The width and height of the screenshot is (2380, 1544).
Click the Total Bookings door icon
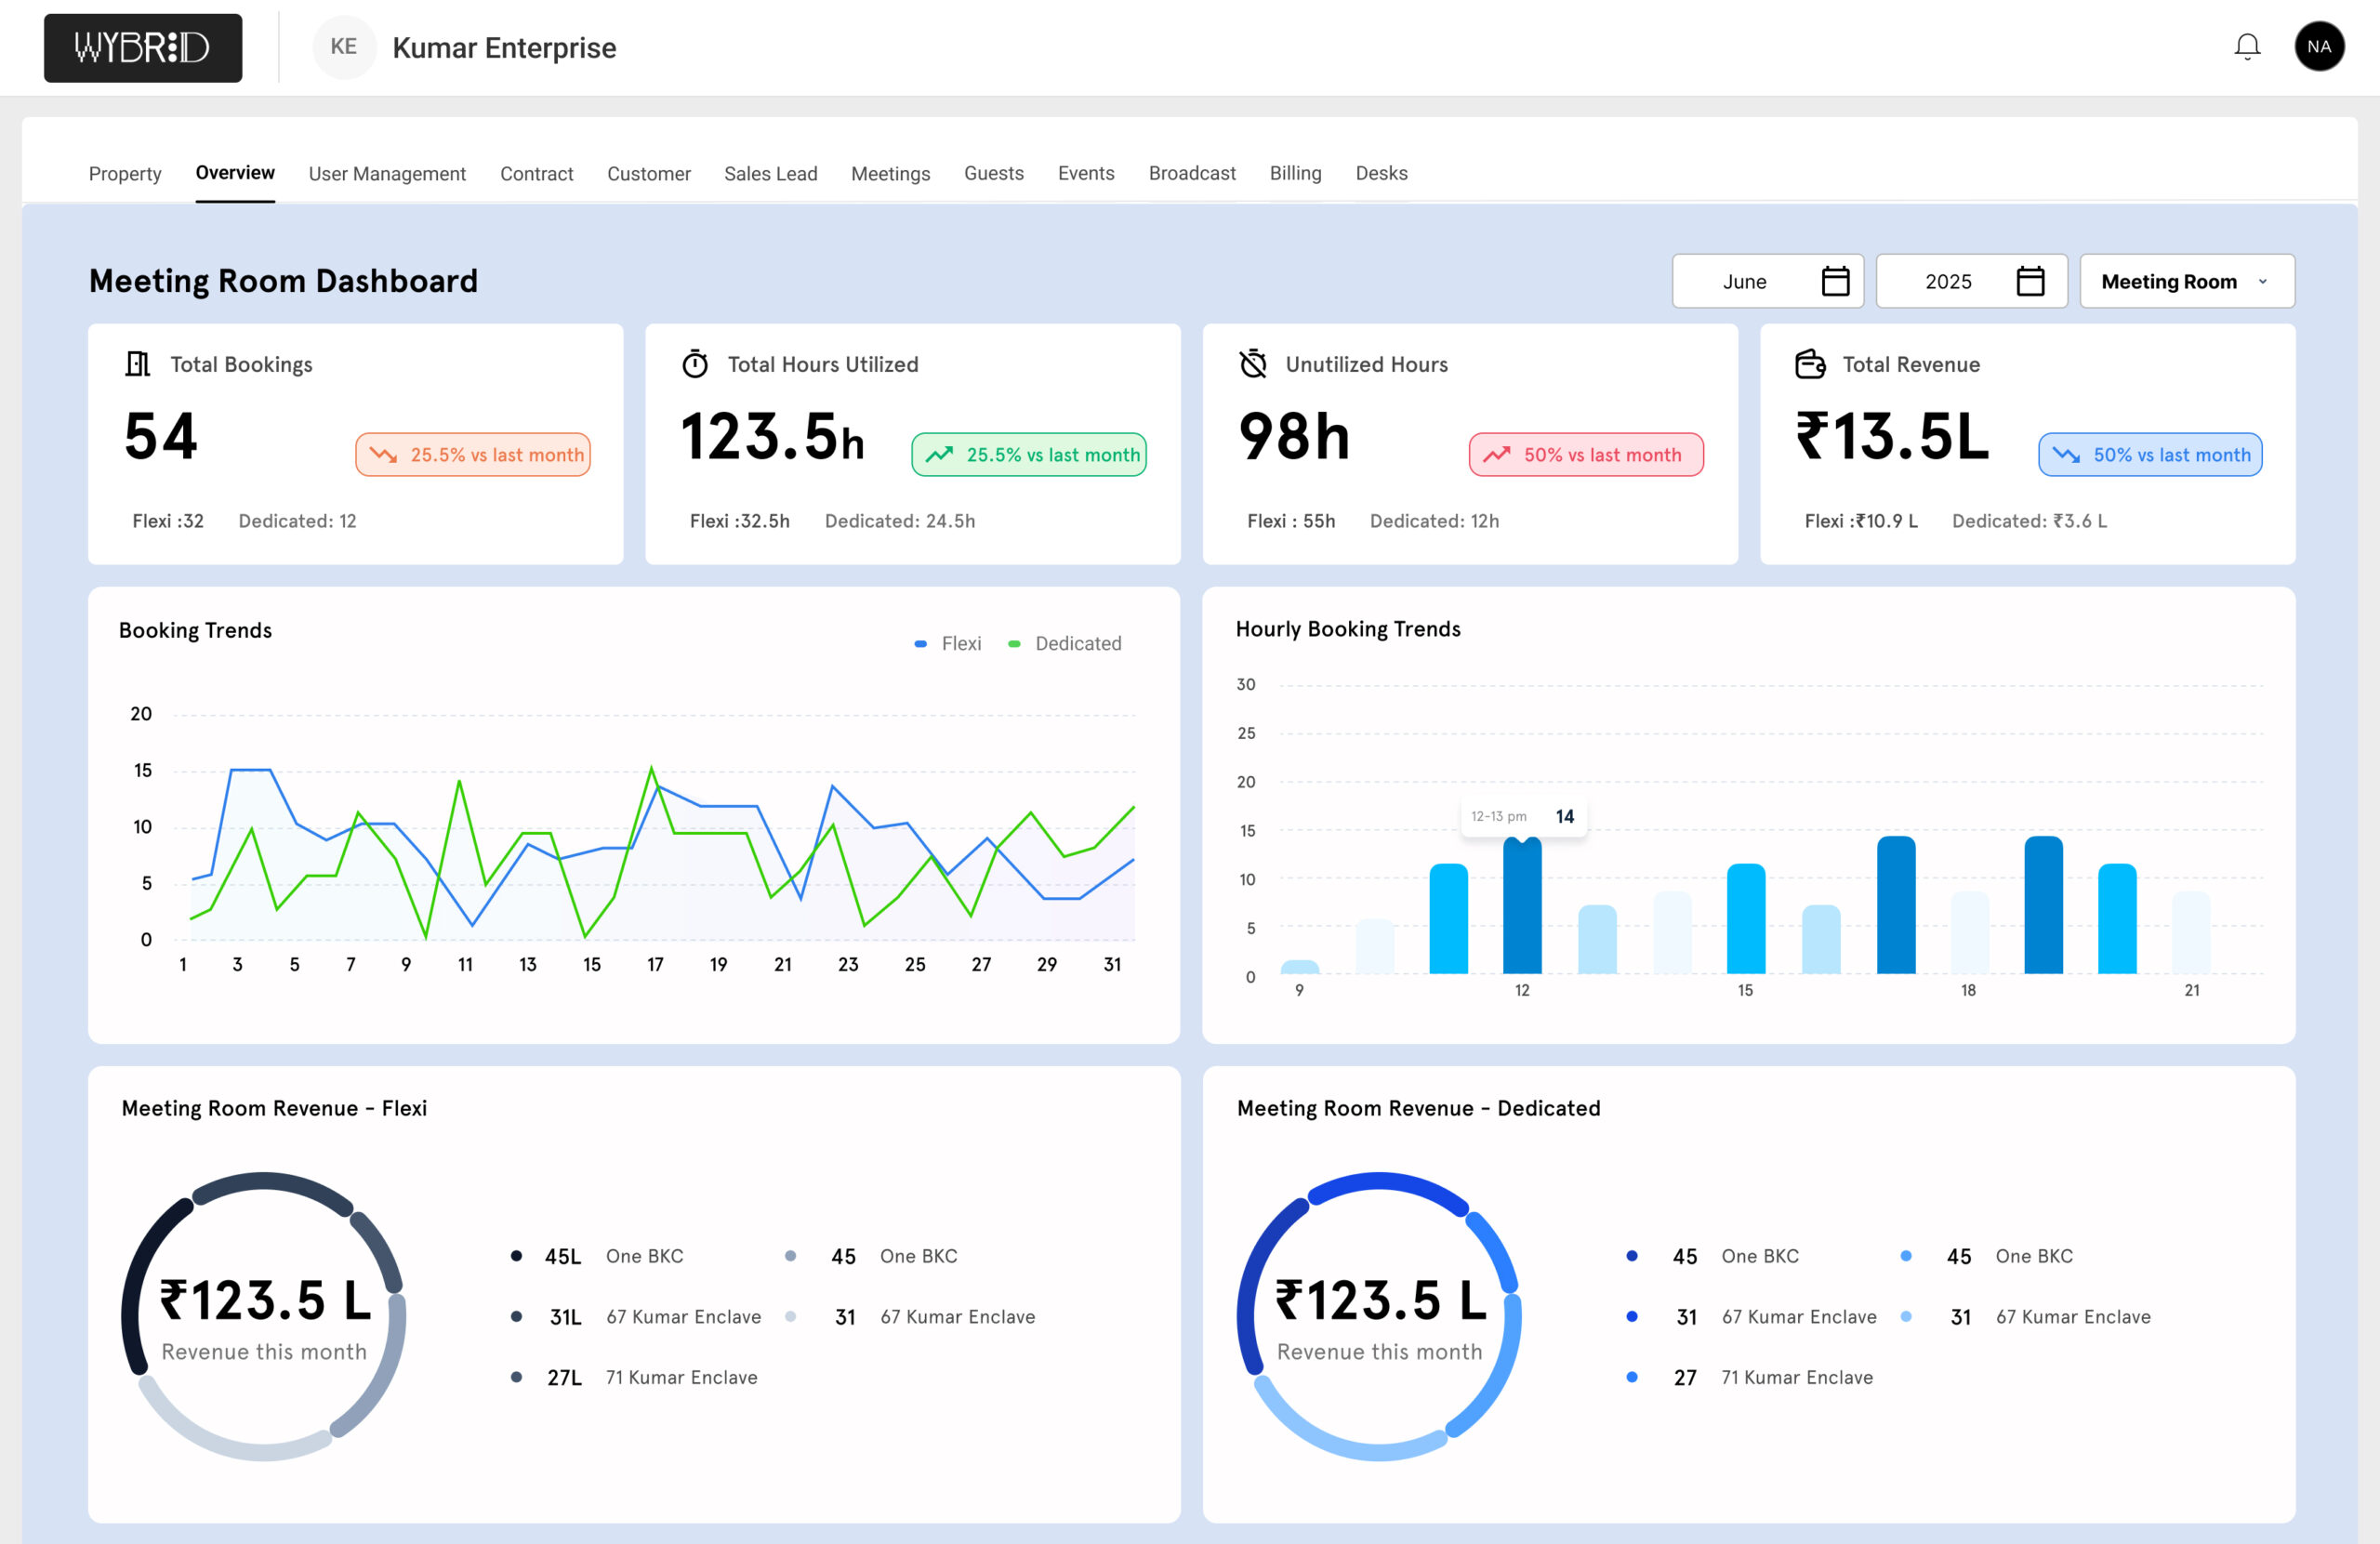[x=138, y=364]
